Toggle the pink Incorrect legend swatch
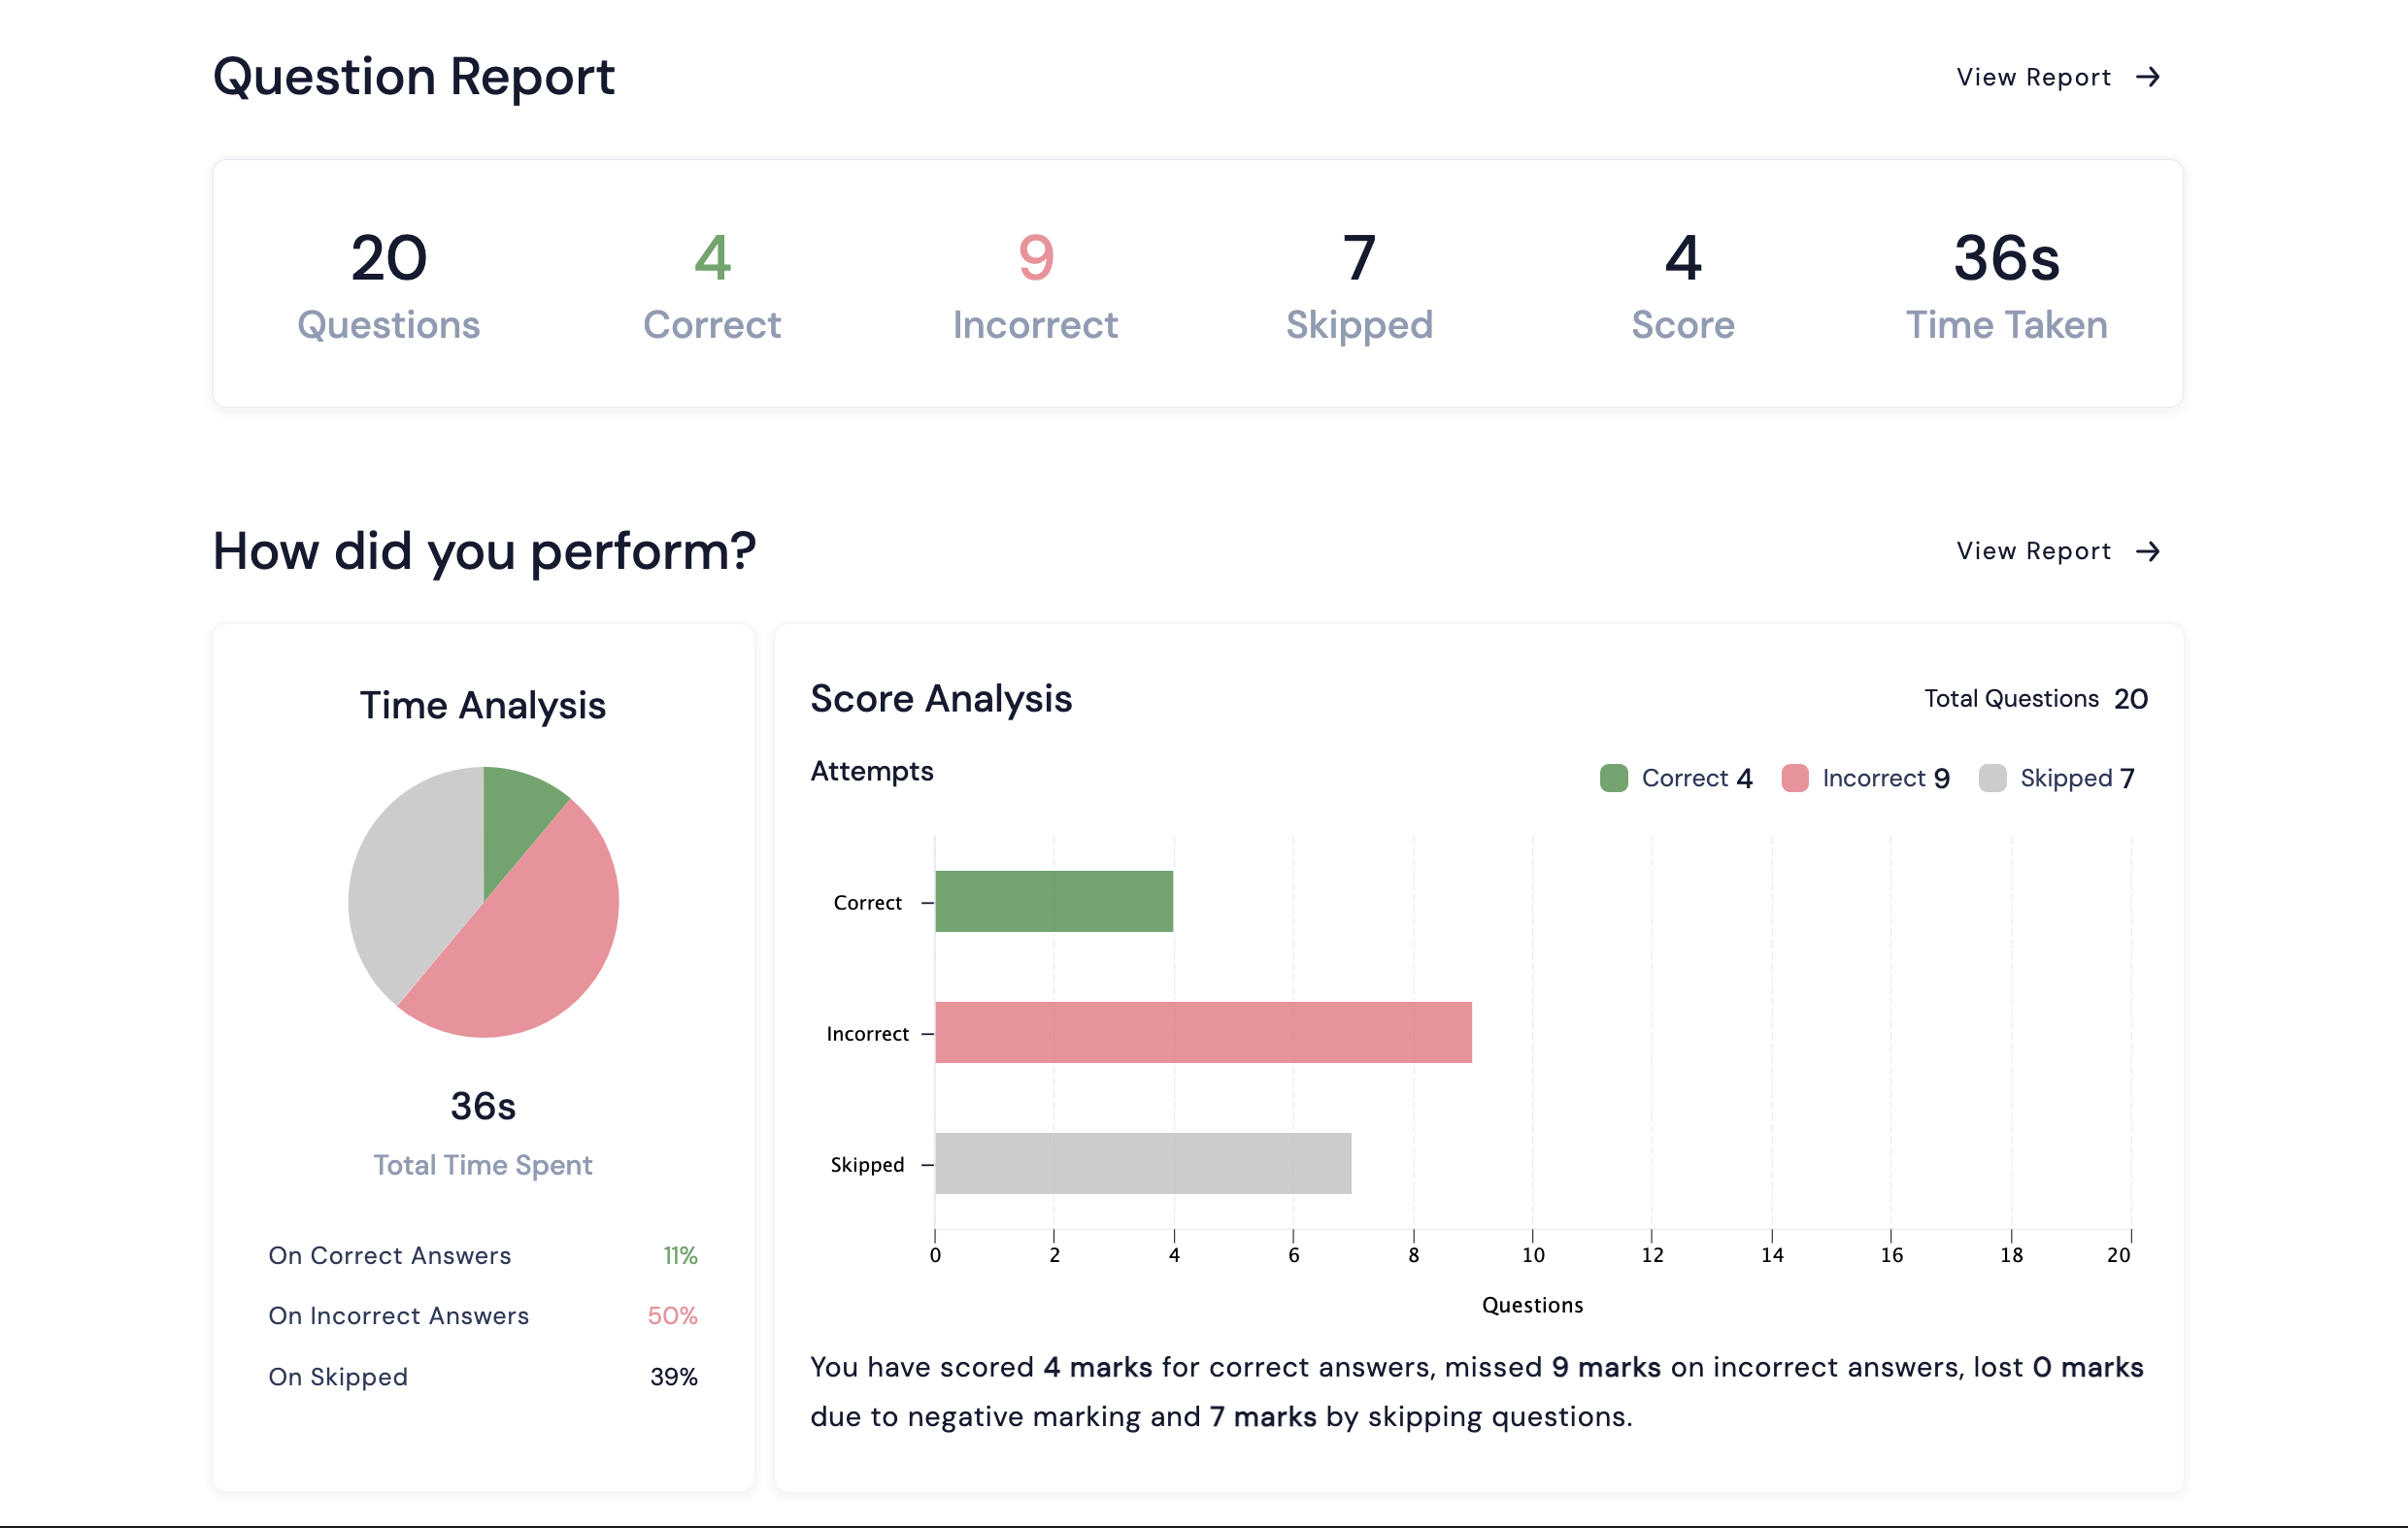 [1794, 778]
